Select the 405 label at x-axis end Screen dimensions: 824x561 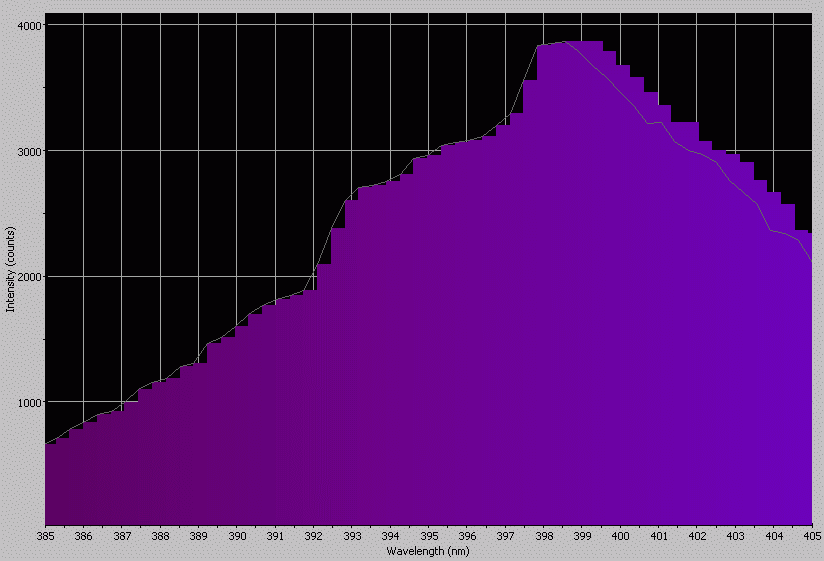811,537
